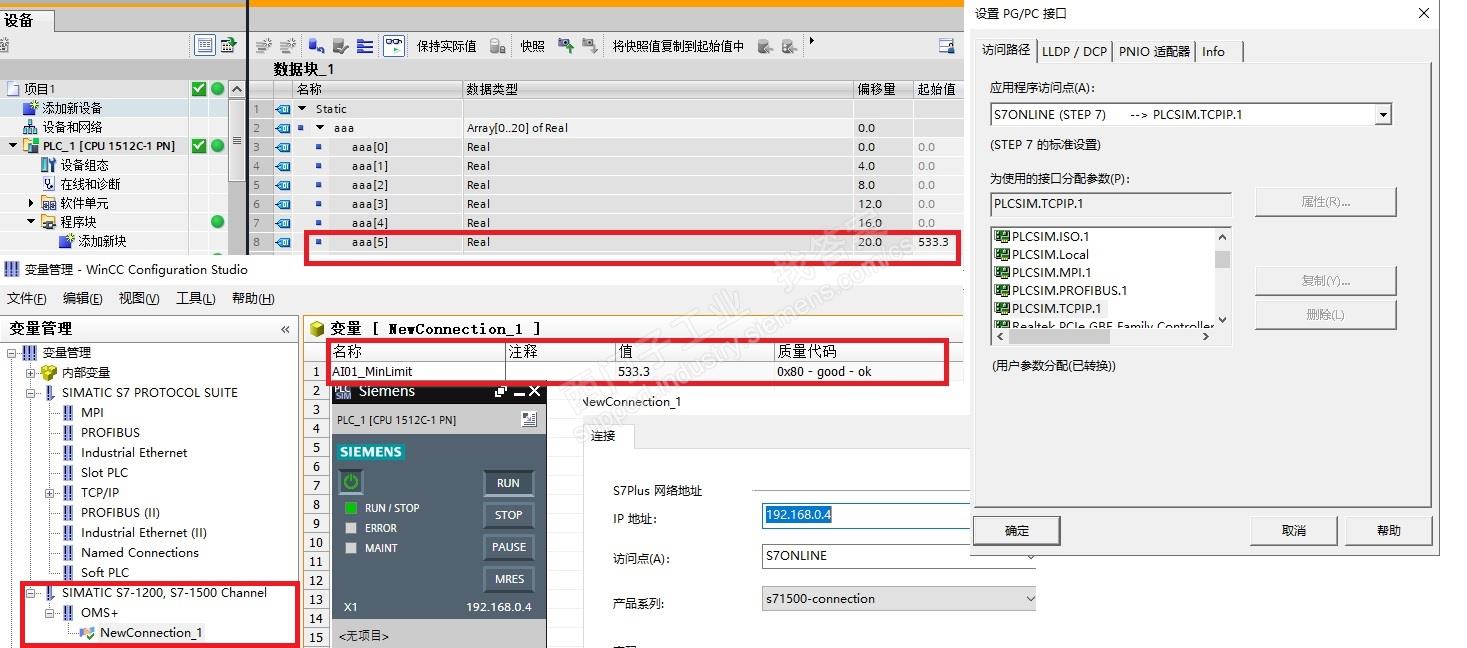Collapse the PLC_1 [CPU 1512C-1 PN] node
Viewport: 1467px width, 648px height.
coord(13,146)
